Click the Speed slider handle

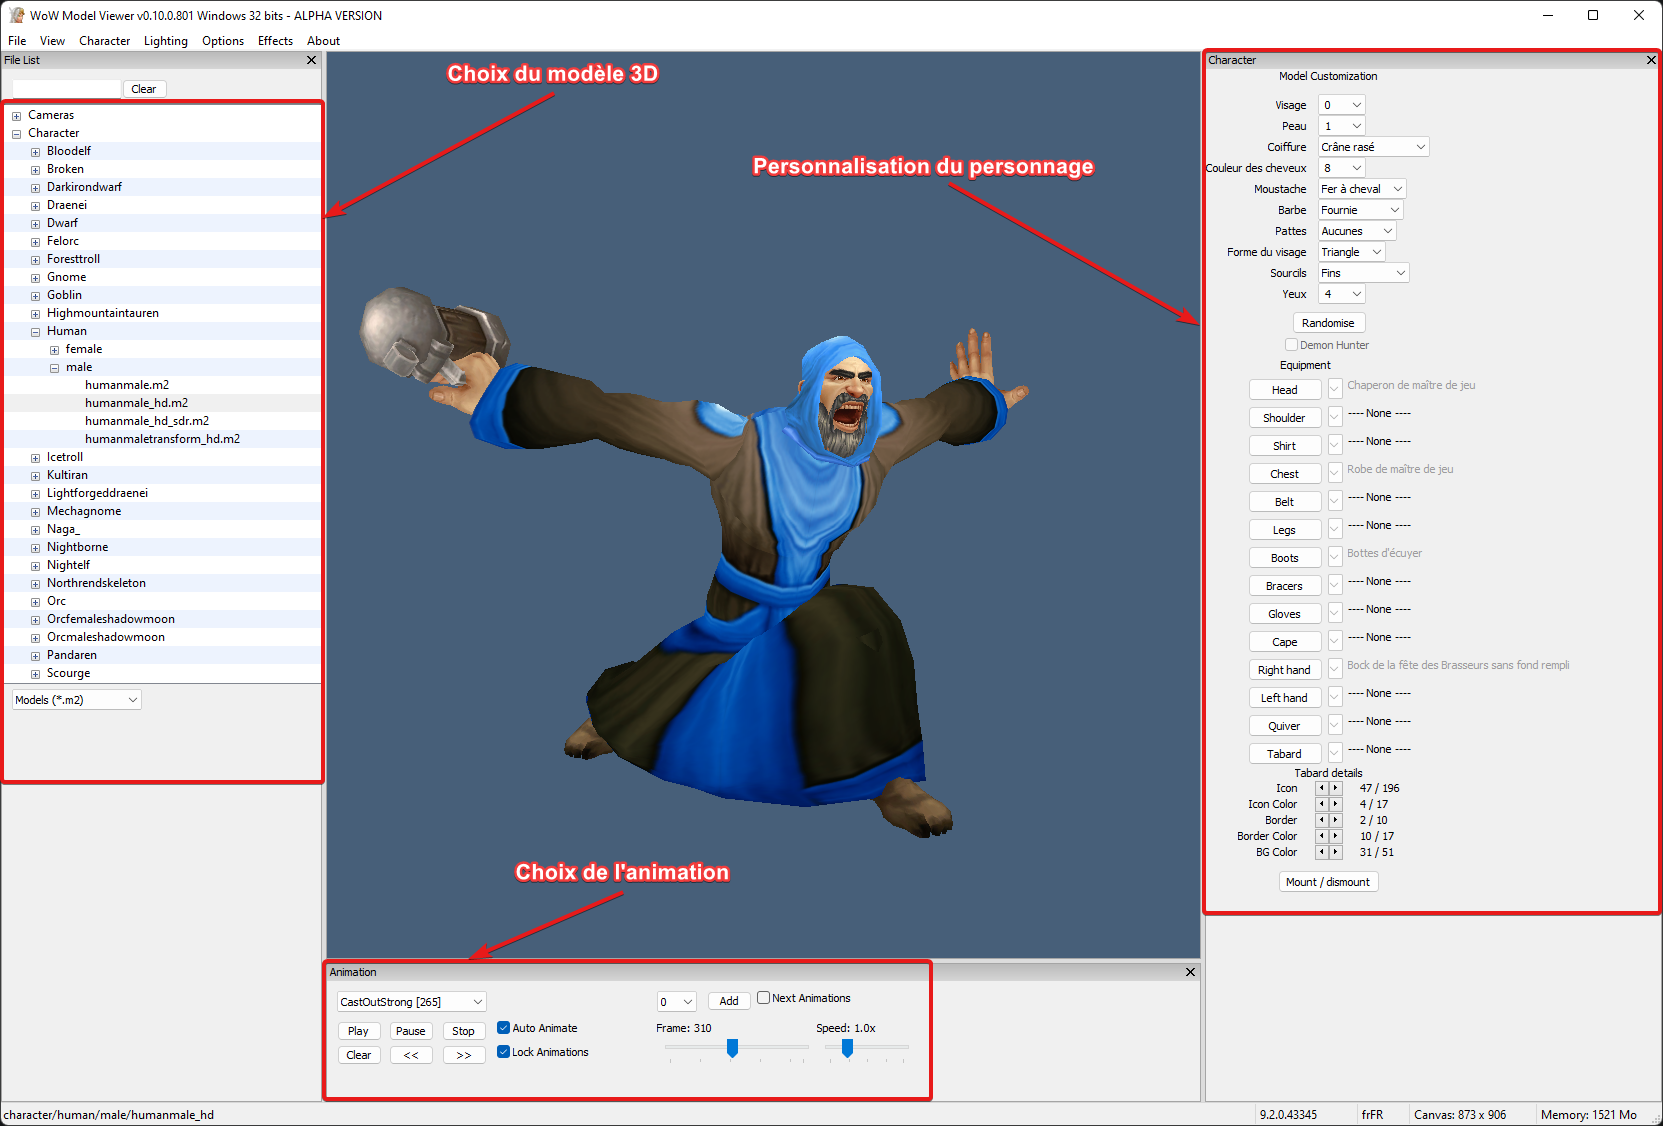pyautogui.click(x=847, y=1048)
